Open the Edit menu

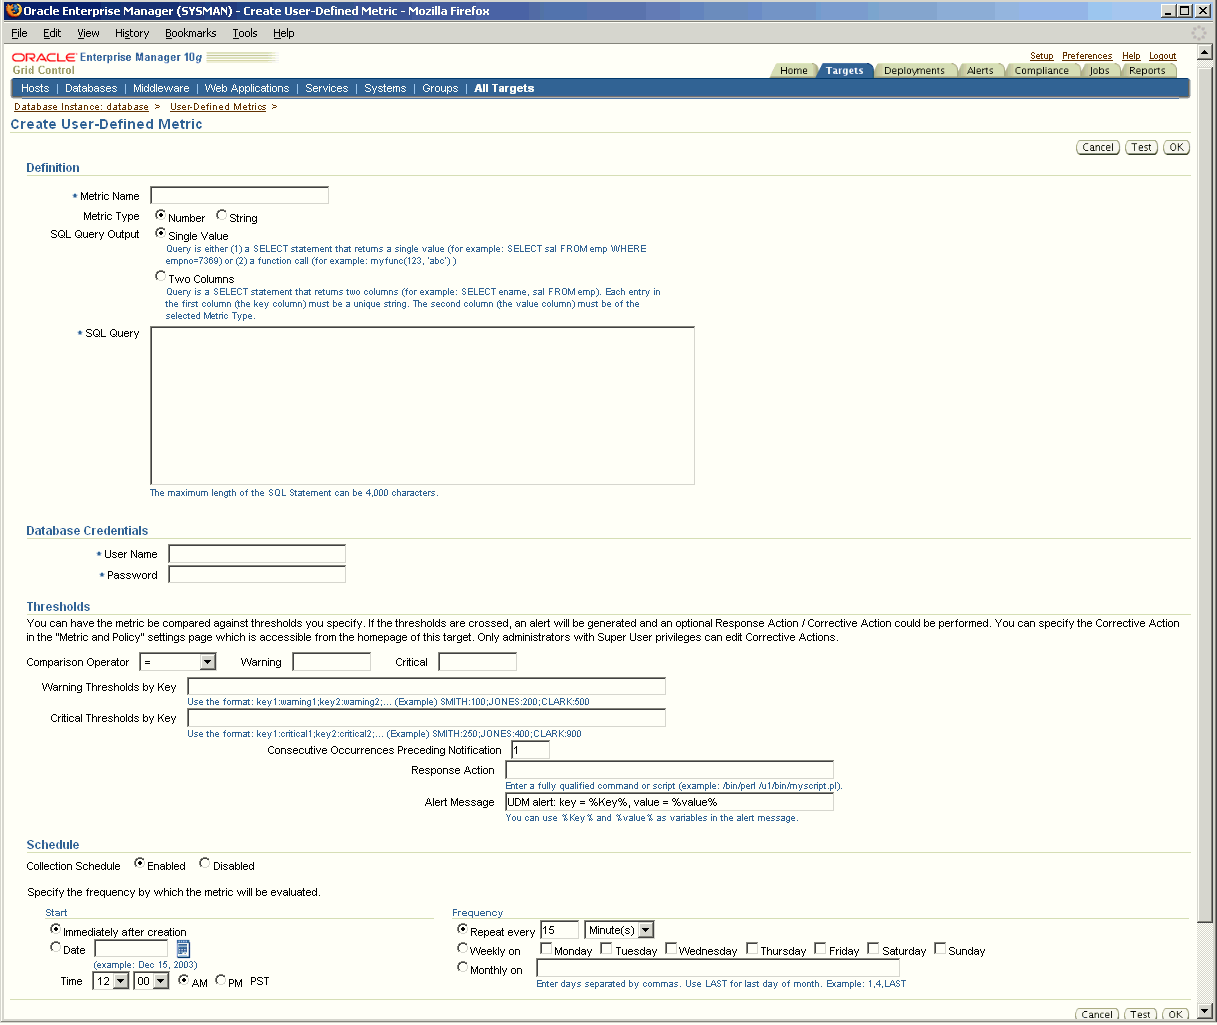[52, 33]
